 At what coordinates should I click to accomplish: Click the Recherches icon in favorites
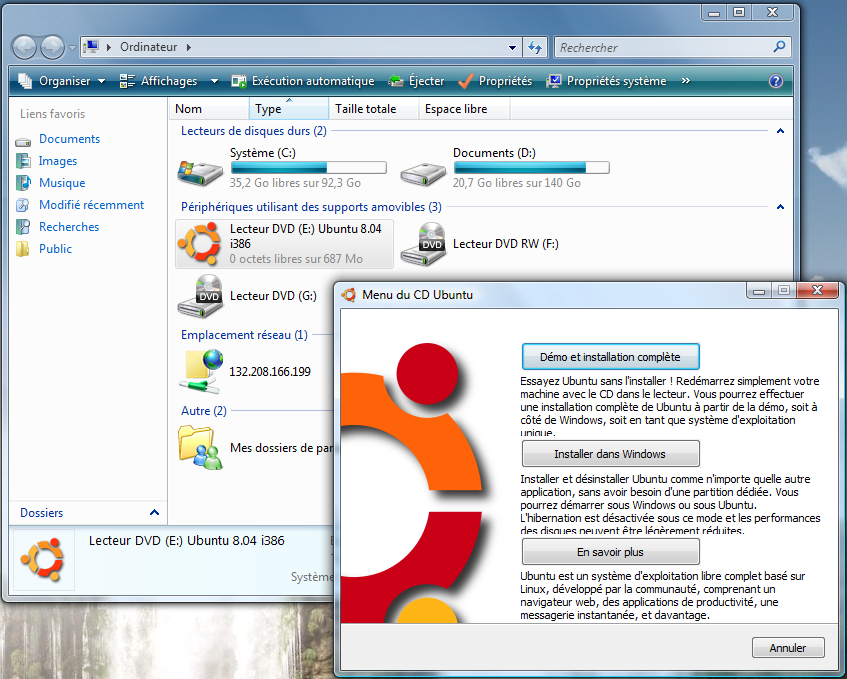pyautogui.click(x=23, y=227)
